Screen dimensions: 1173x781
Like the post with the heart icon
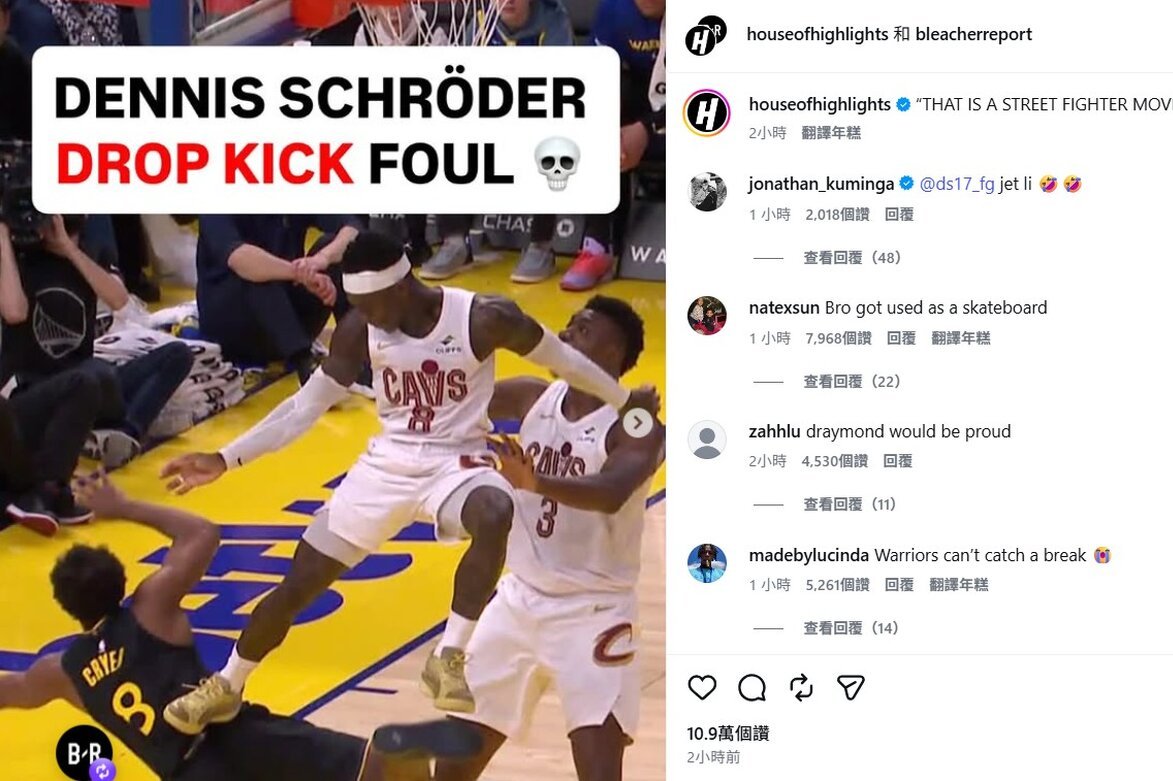[x=702, y=687]
